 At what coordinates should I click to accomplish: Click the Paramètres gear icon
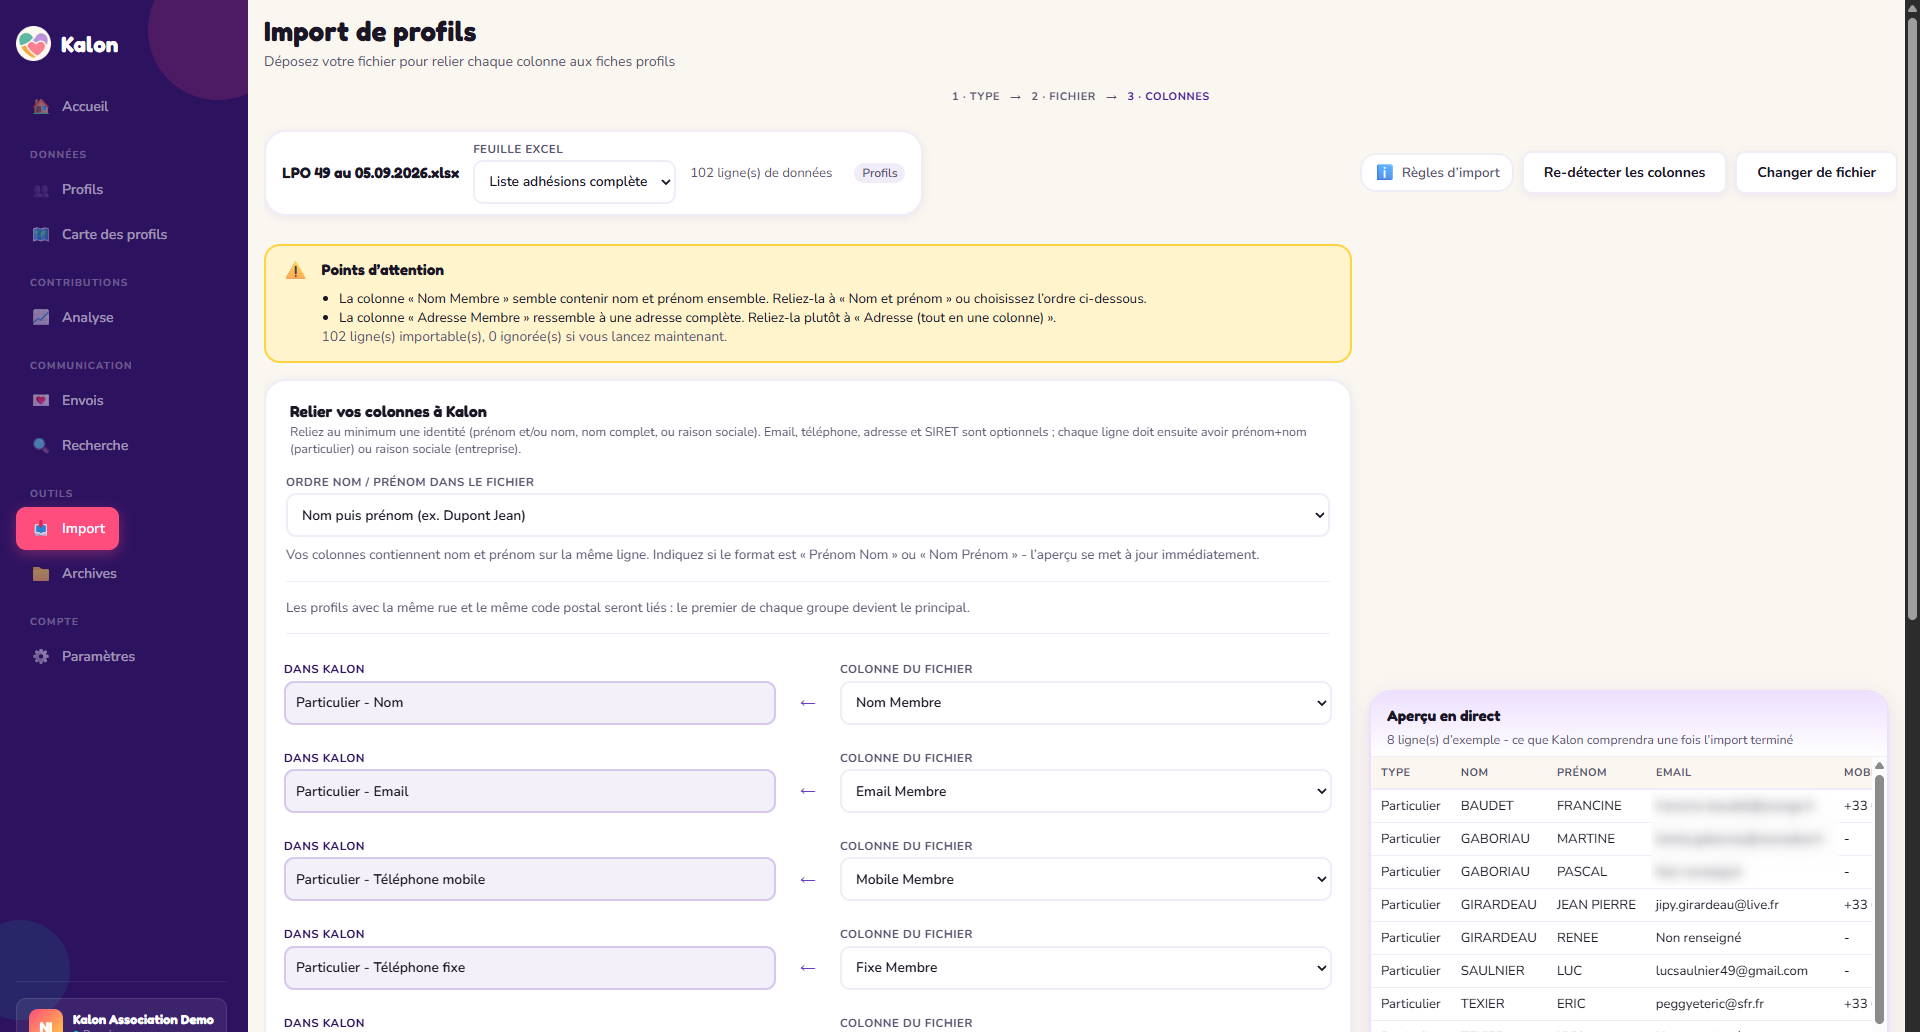(41, 657)
